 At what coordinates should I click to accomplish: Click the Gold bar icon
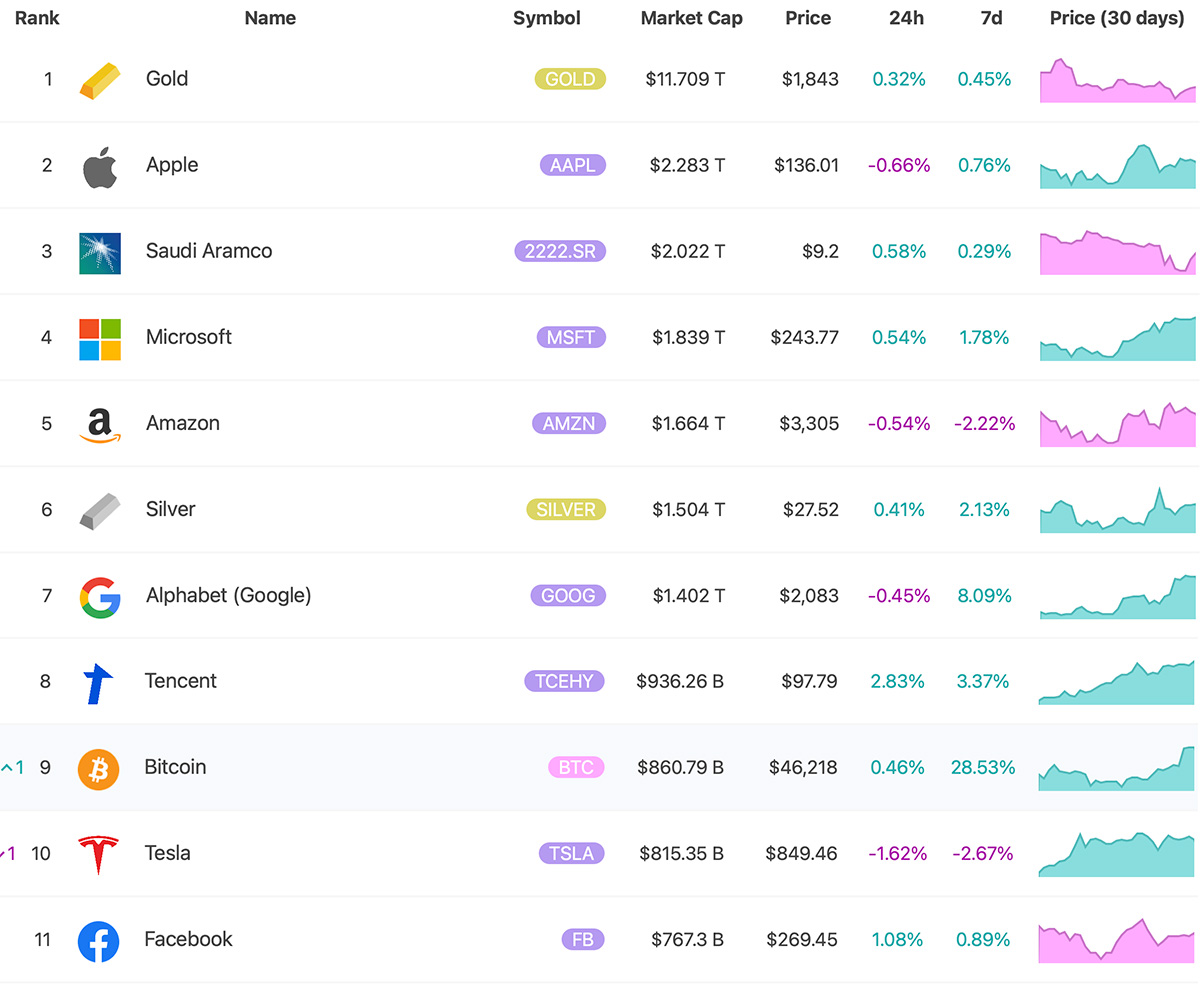(100, 80)
